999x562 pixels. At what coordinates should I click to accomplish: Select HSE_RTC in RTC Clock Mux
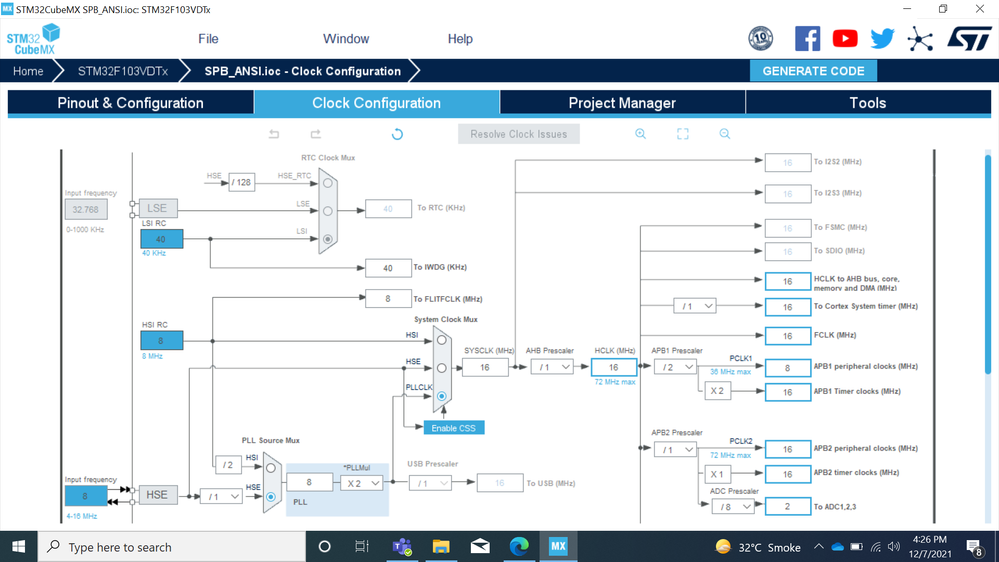(327, 183)
